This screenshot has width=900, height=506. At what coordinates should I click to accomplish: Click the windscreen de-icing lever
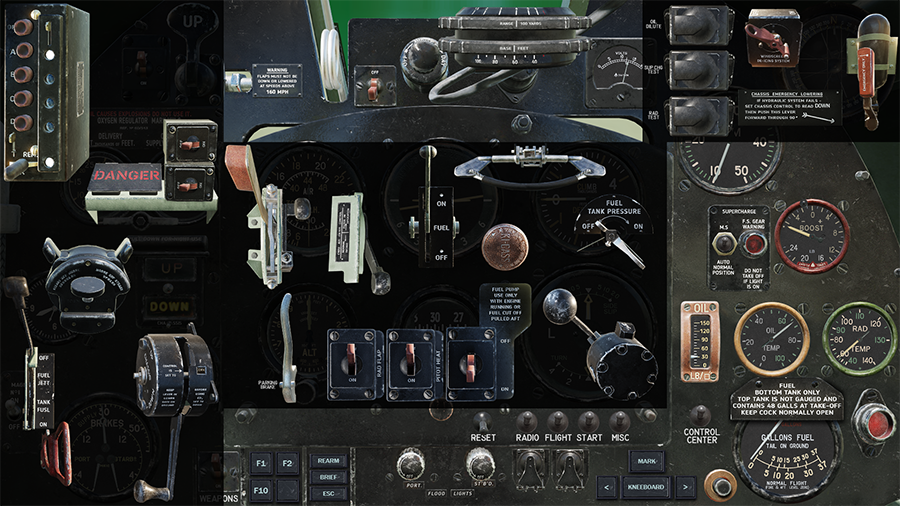point(775,30)
